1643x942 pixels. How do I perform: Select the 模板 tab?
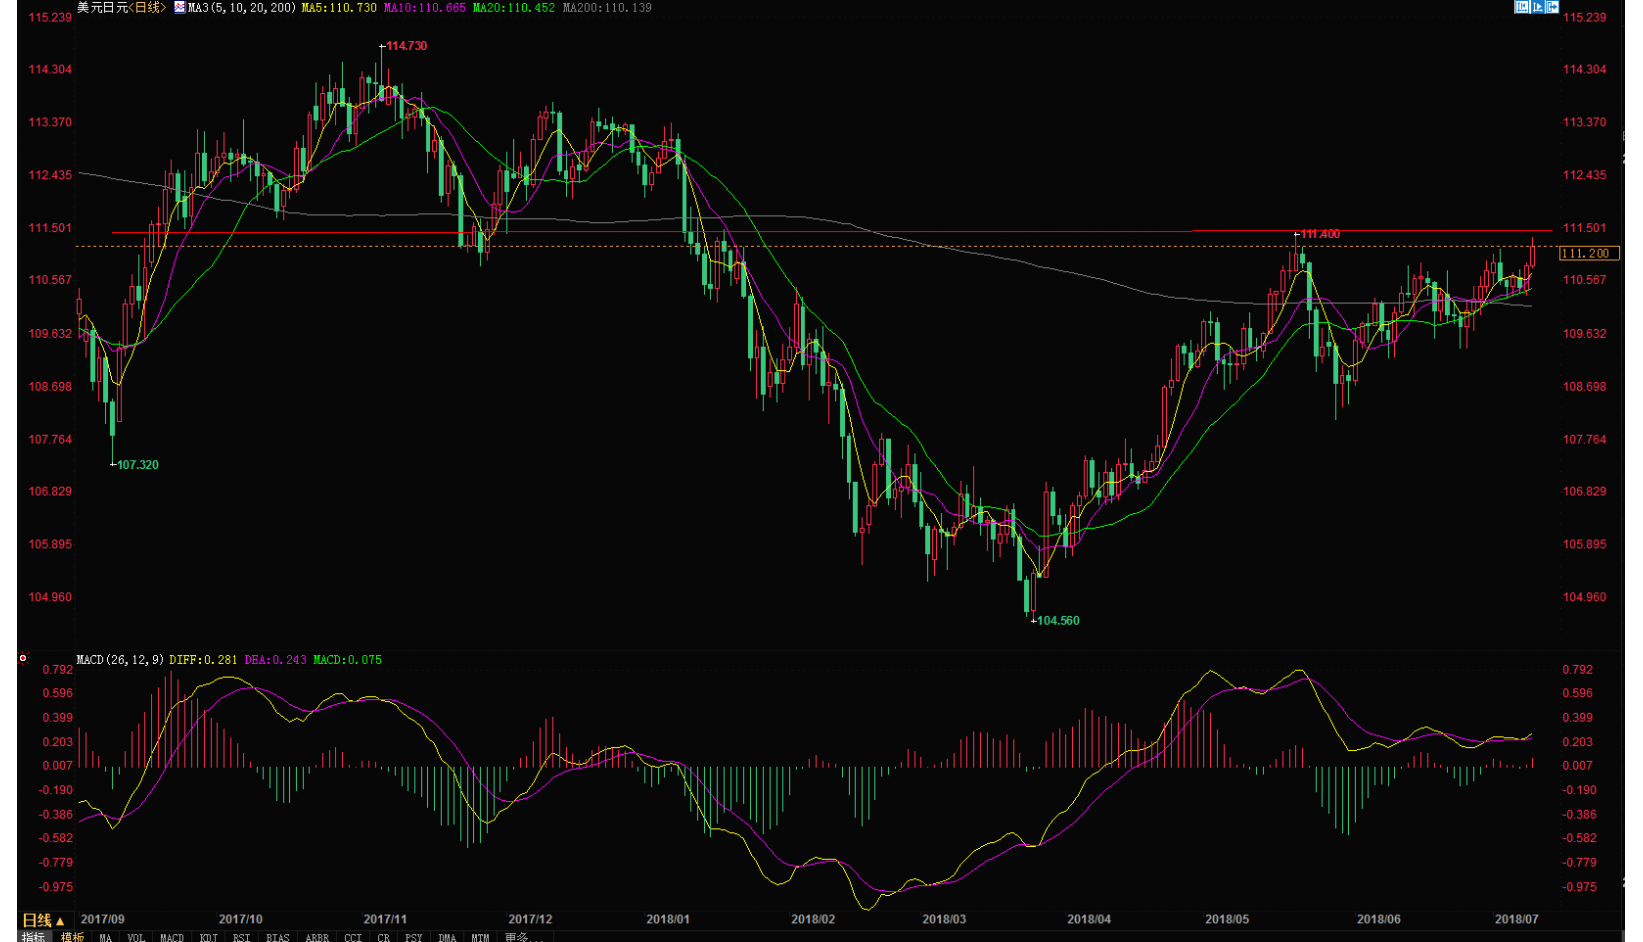pyautogui.click(x=72, y=937)
